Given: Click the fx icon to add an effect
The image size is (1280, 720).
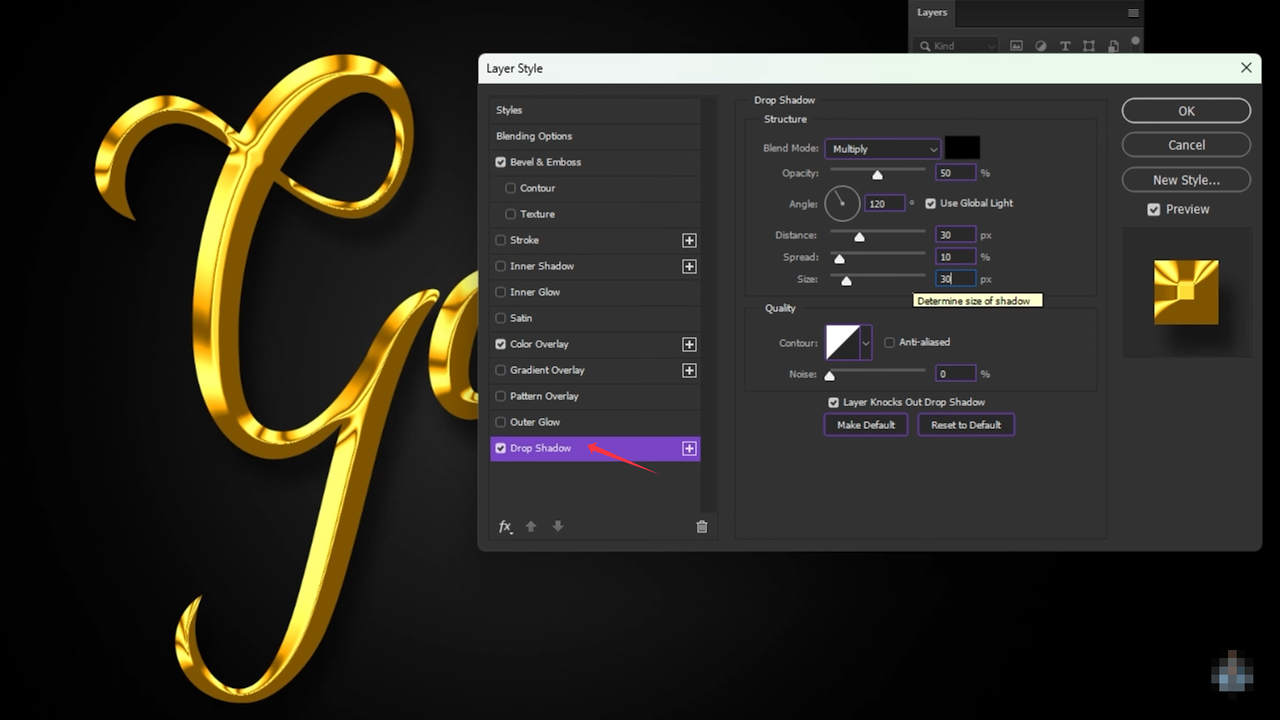Looking at the screenshot, I should tap(505, 526).
